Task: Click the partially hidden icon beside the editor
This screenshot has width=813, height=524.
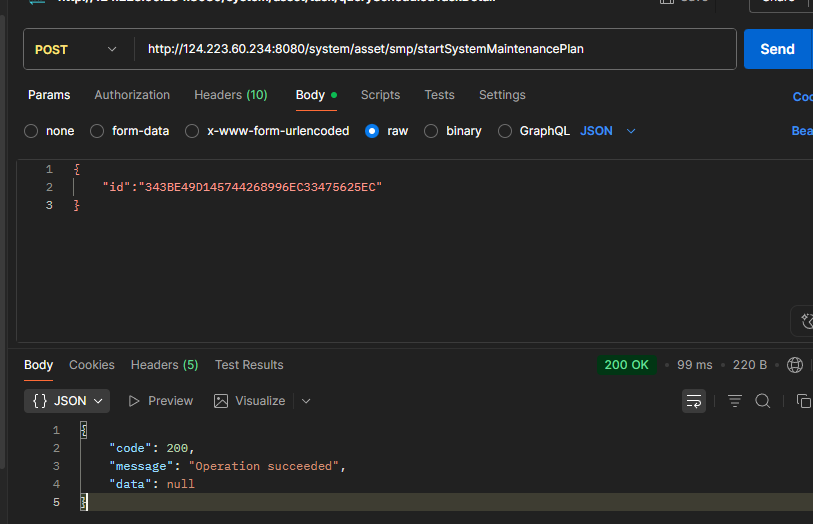Action: coord(804,321)
